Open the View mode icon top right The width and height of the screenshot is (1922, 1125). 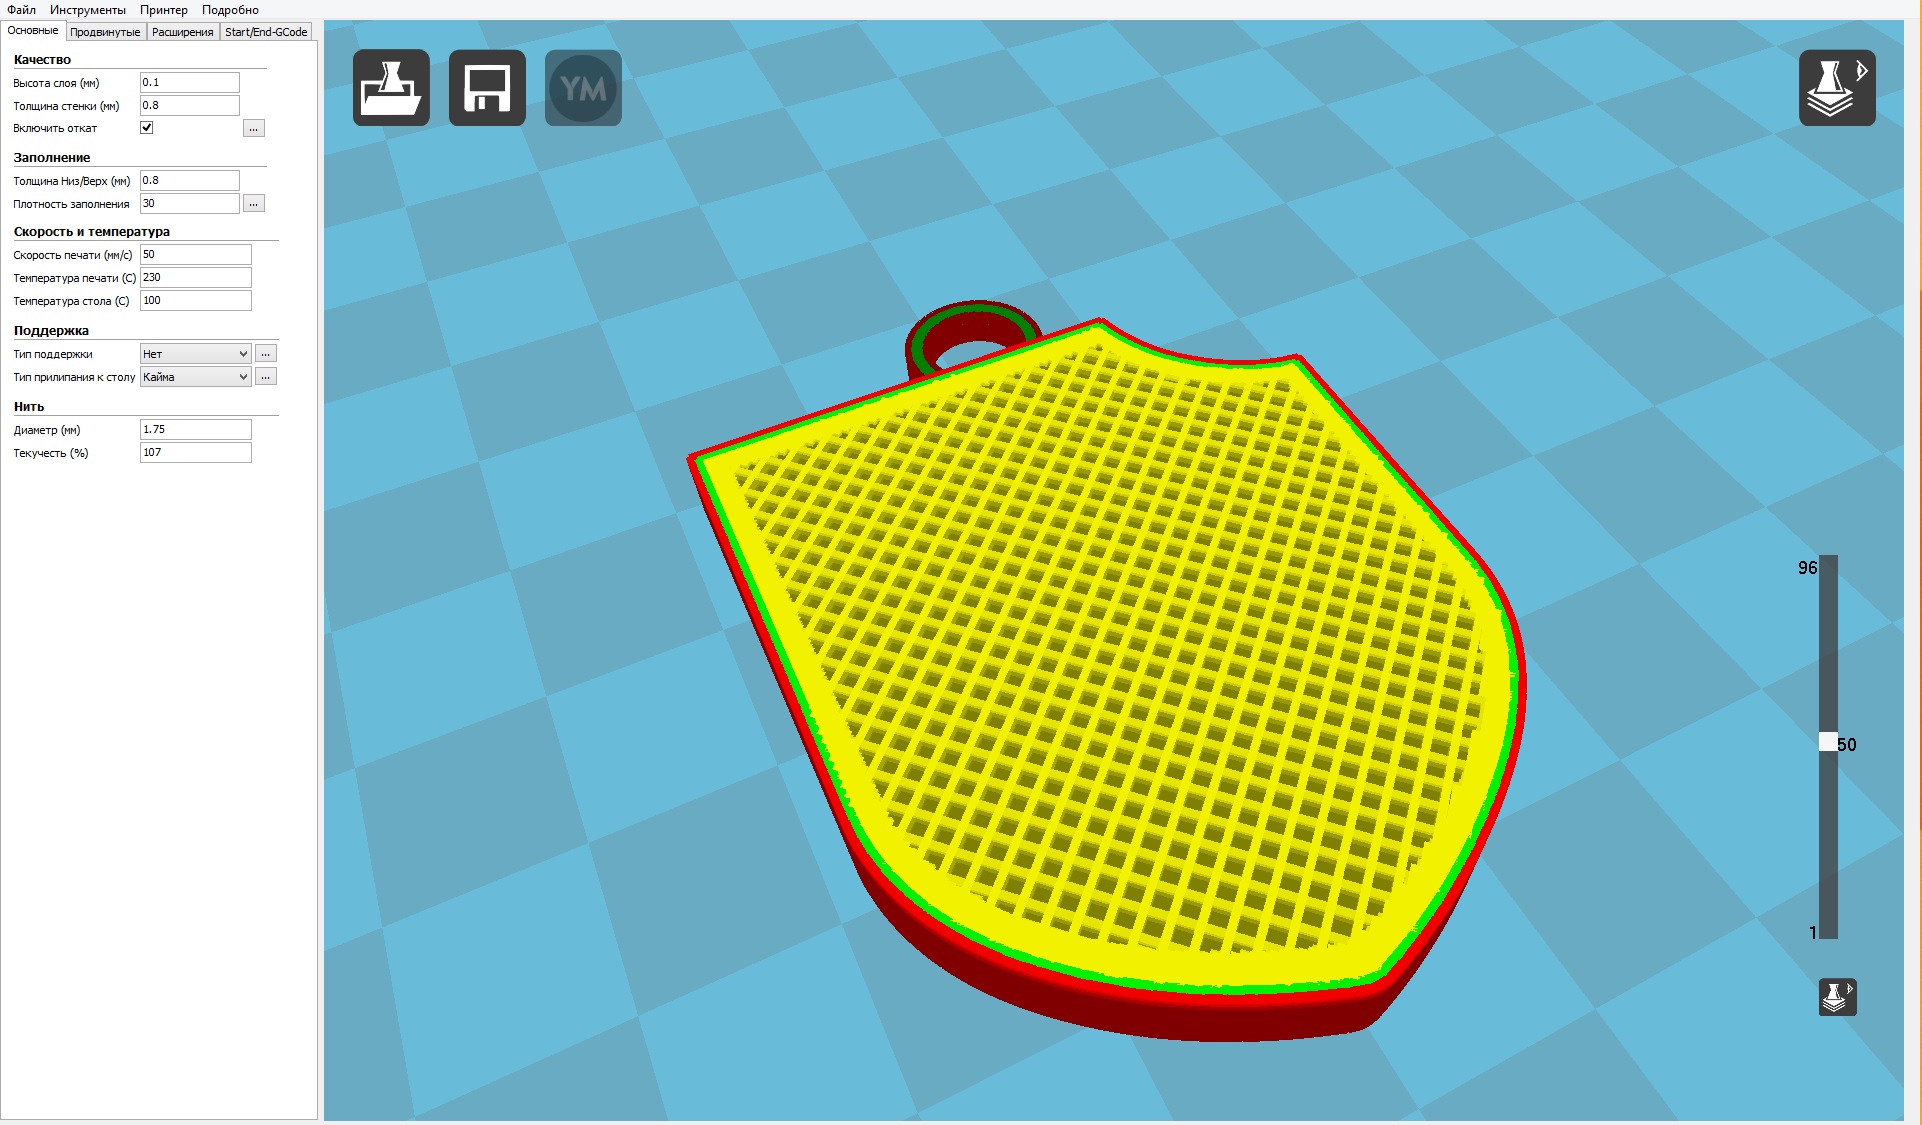(x=1836, y=88)
